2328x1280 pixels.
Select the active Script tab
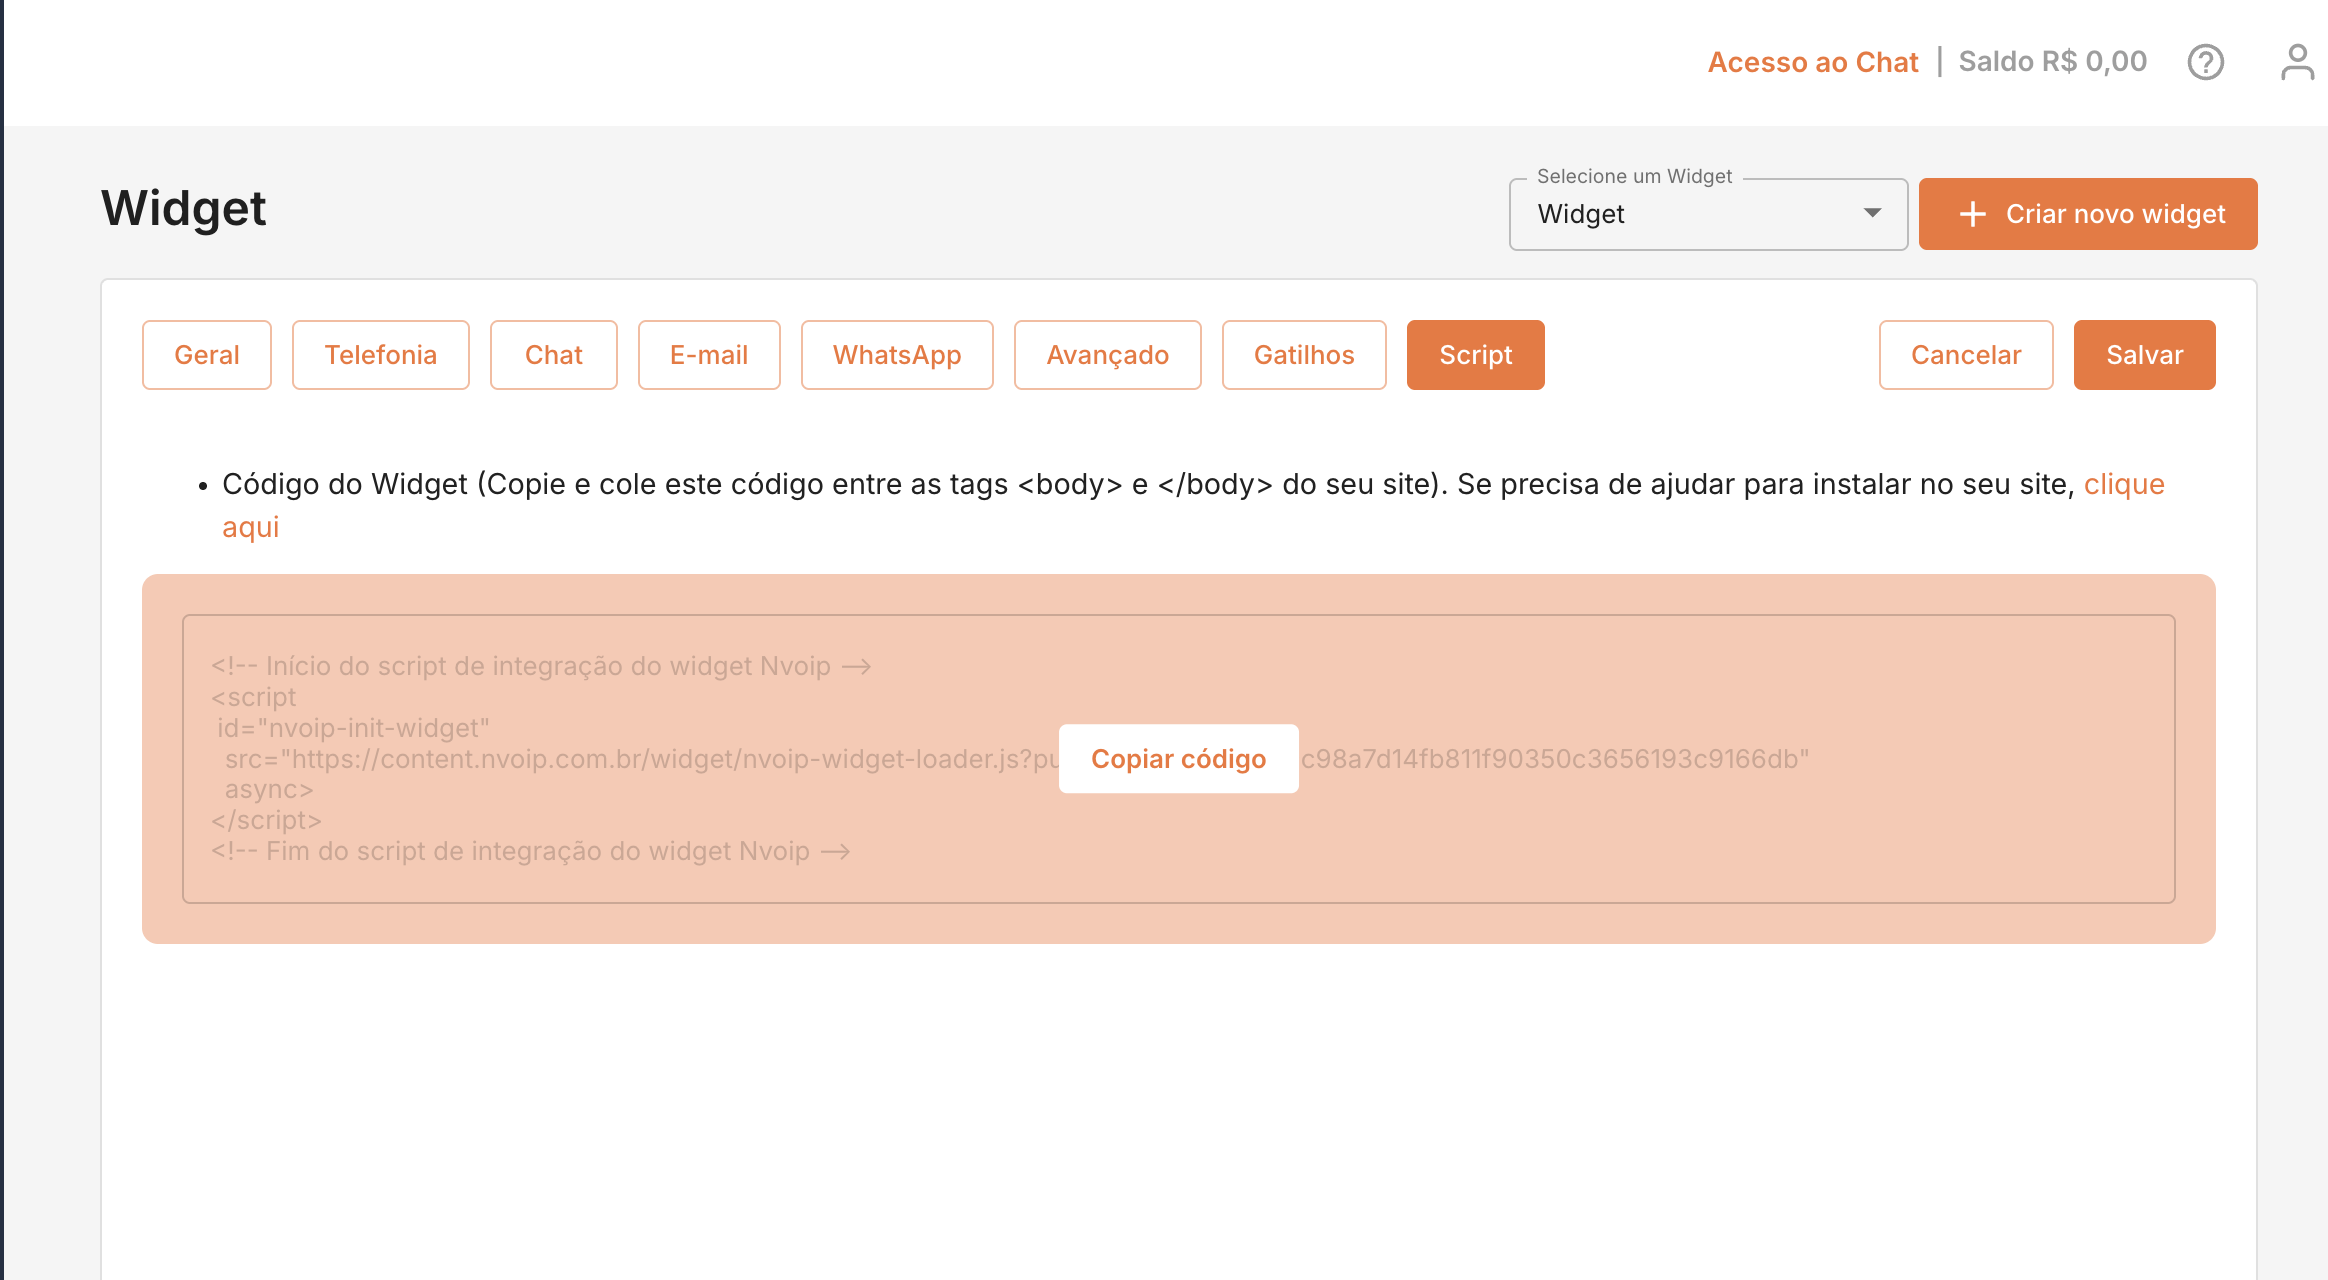[x=1475, y=355]
